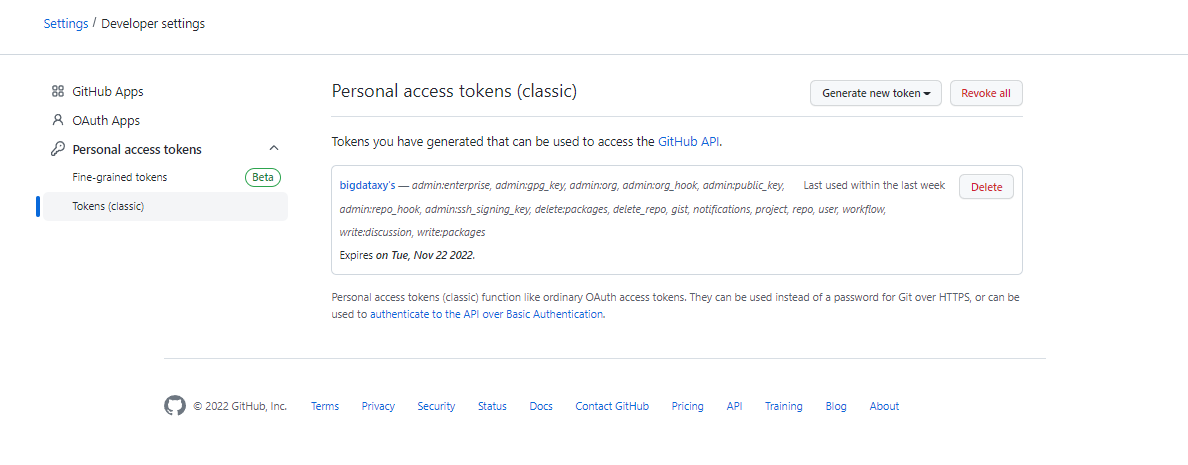This screenshot has height=465, width=1188.
Task: Select Tokens (classic) in the sidebar
Action: (x=165, y=206)
